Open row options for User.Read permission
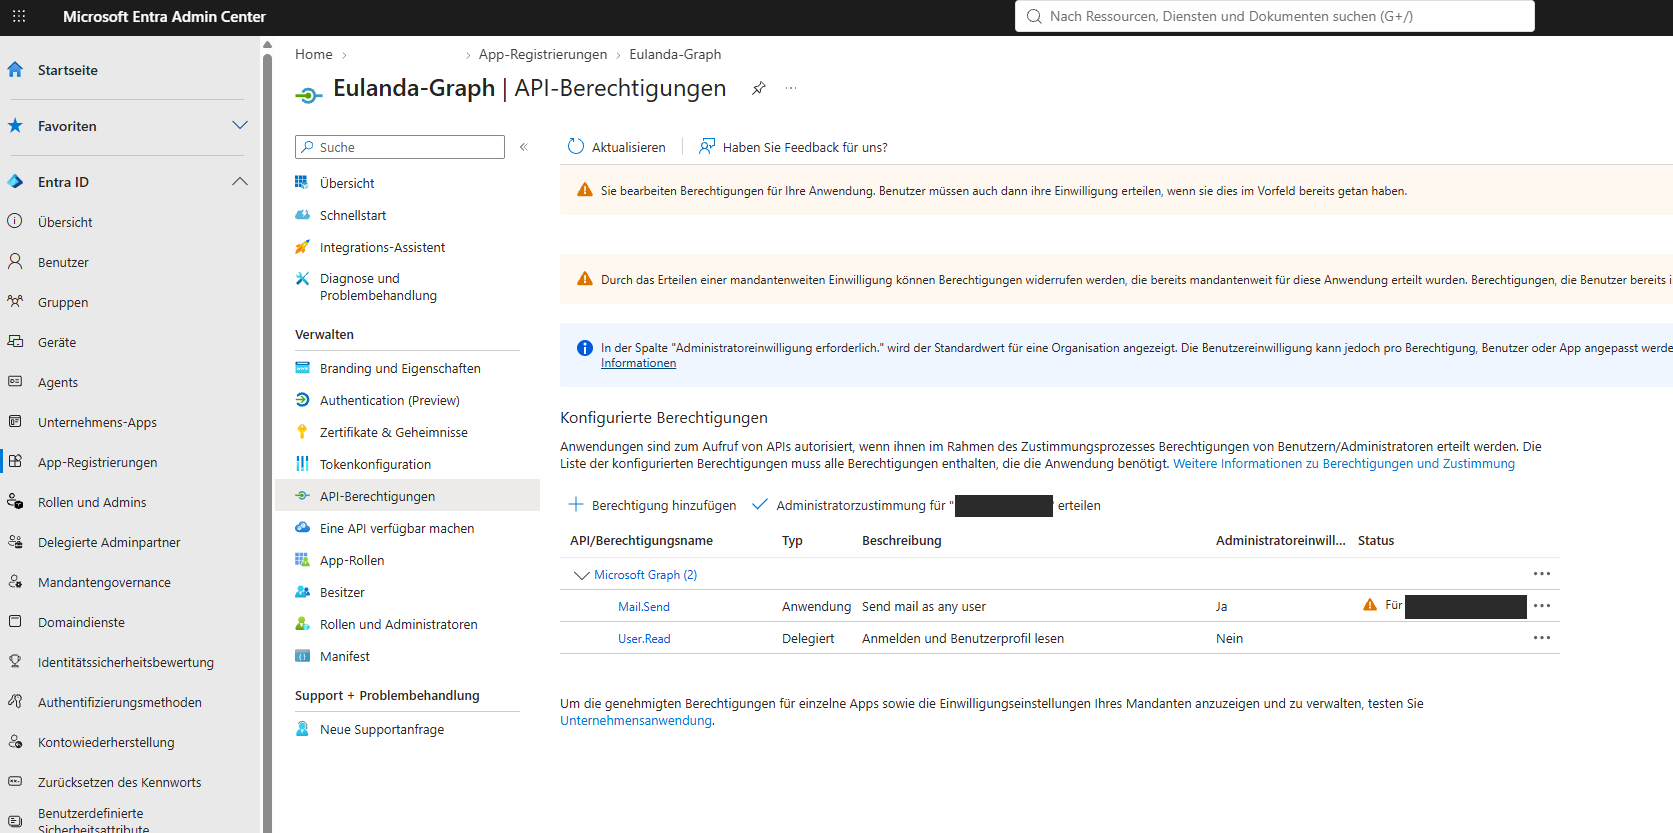 click(x=1542, y=638)
